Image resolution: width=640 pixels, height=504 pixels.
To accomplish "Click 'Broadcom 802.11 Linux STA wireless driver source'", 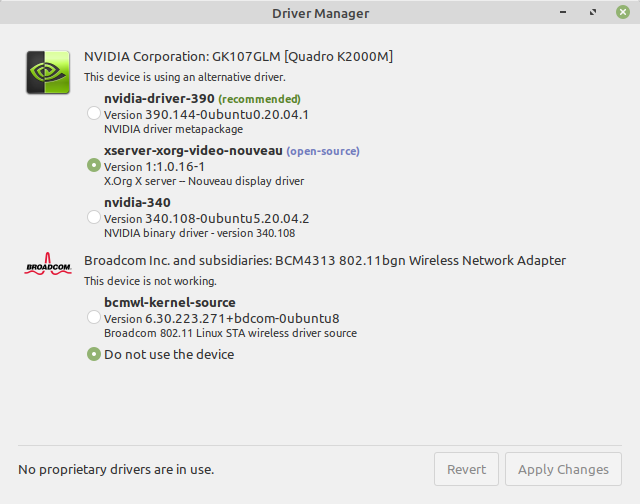I will (231, 333).
